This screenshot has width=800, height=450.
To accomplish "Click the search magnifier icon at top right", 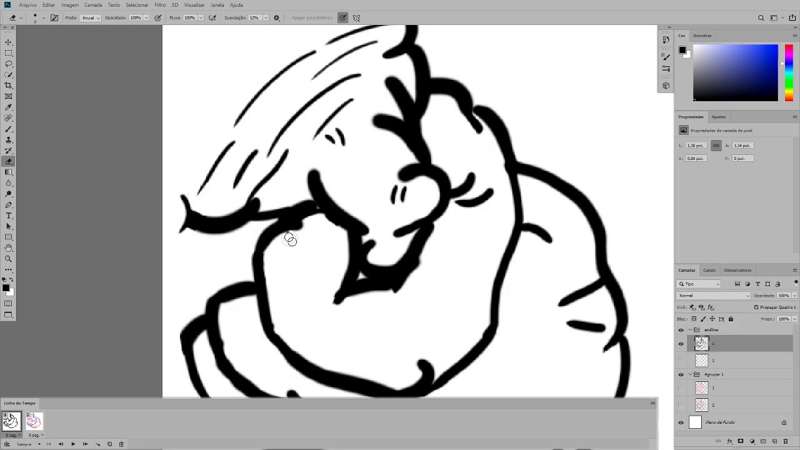I will point(761,18).
